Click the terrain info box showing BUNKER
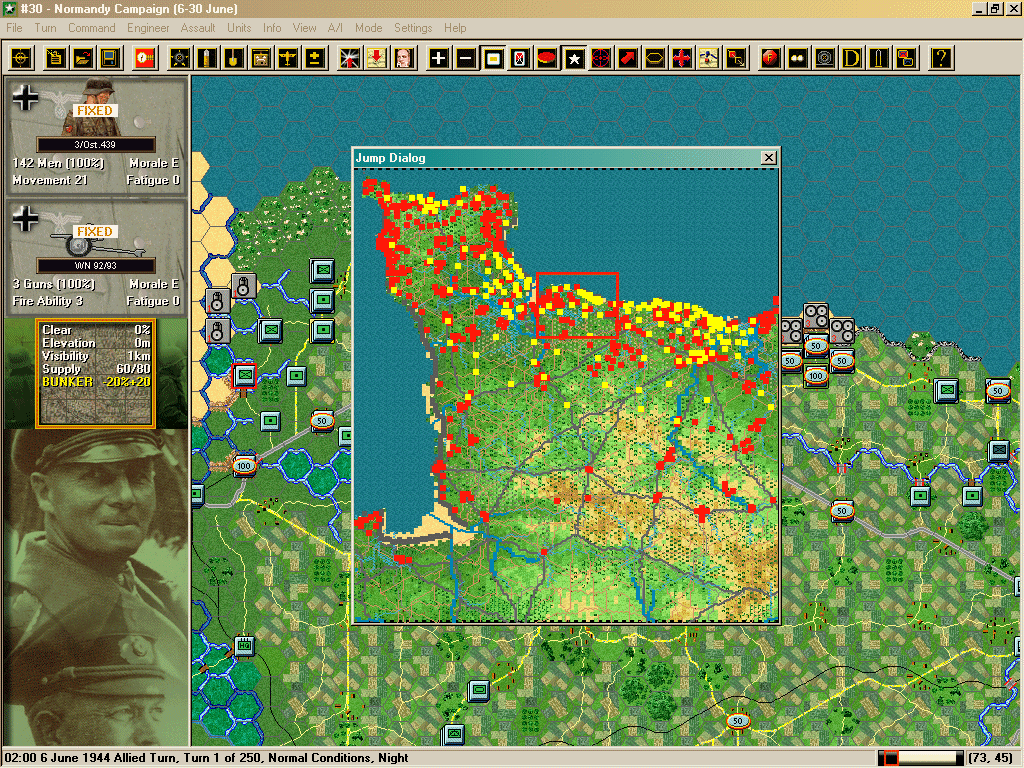The height and width of the screenshot is (768, 1024). [x=96, y=374]
